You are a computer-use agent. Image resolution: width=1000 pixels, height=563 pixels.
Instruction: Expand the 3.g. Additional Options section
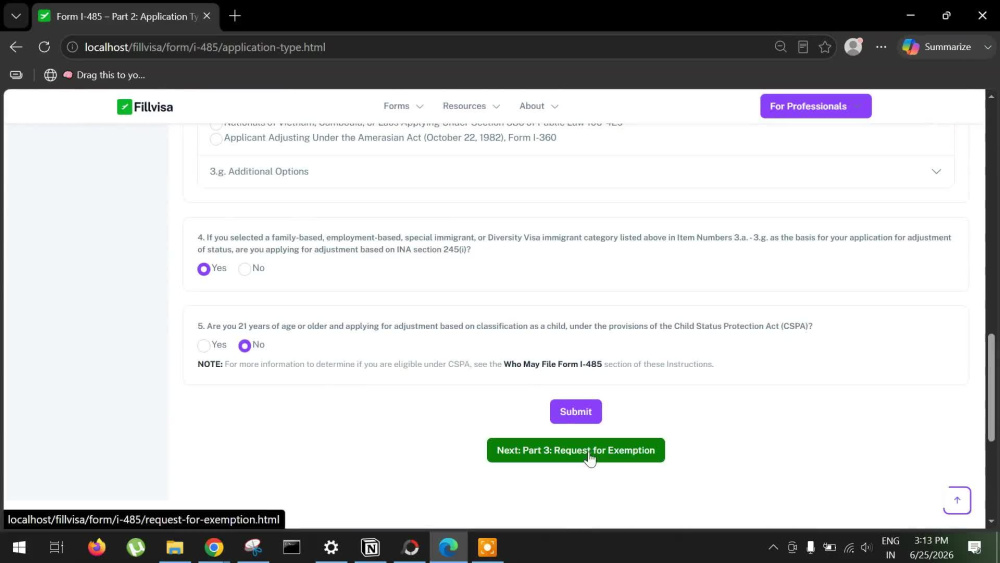point(575,172)
